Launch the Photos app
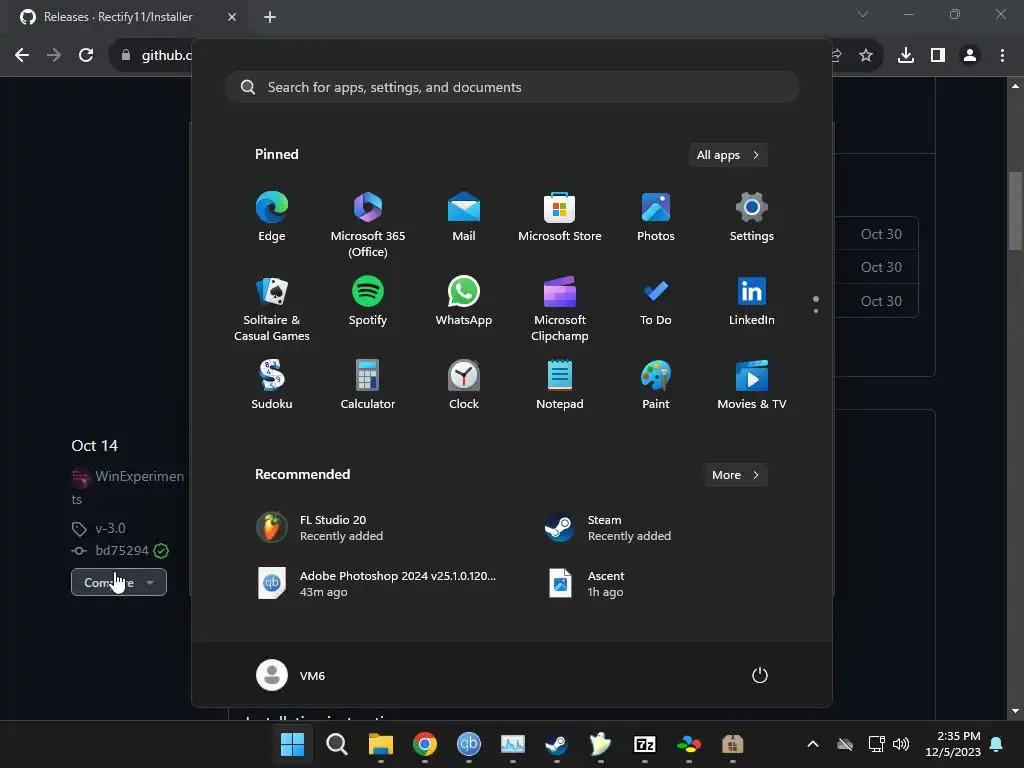The height and width of the screenshot is (768, 1024). [656, 217]
